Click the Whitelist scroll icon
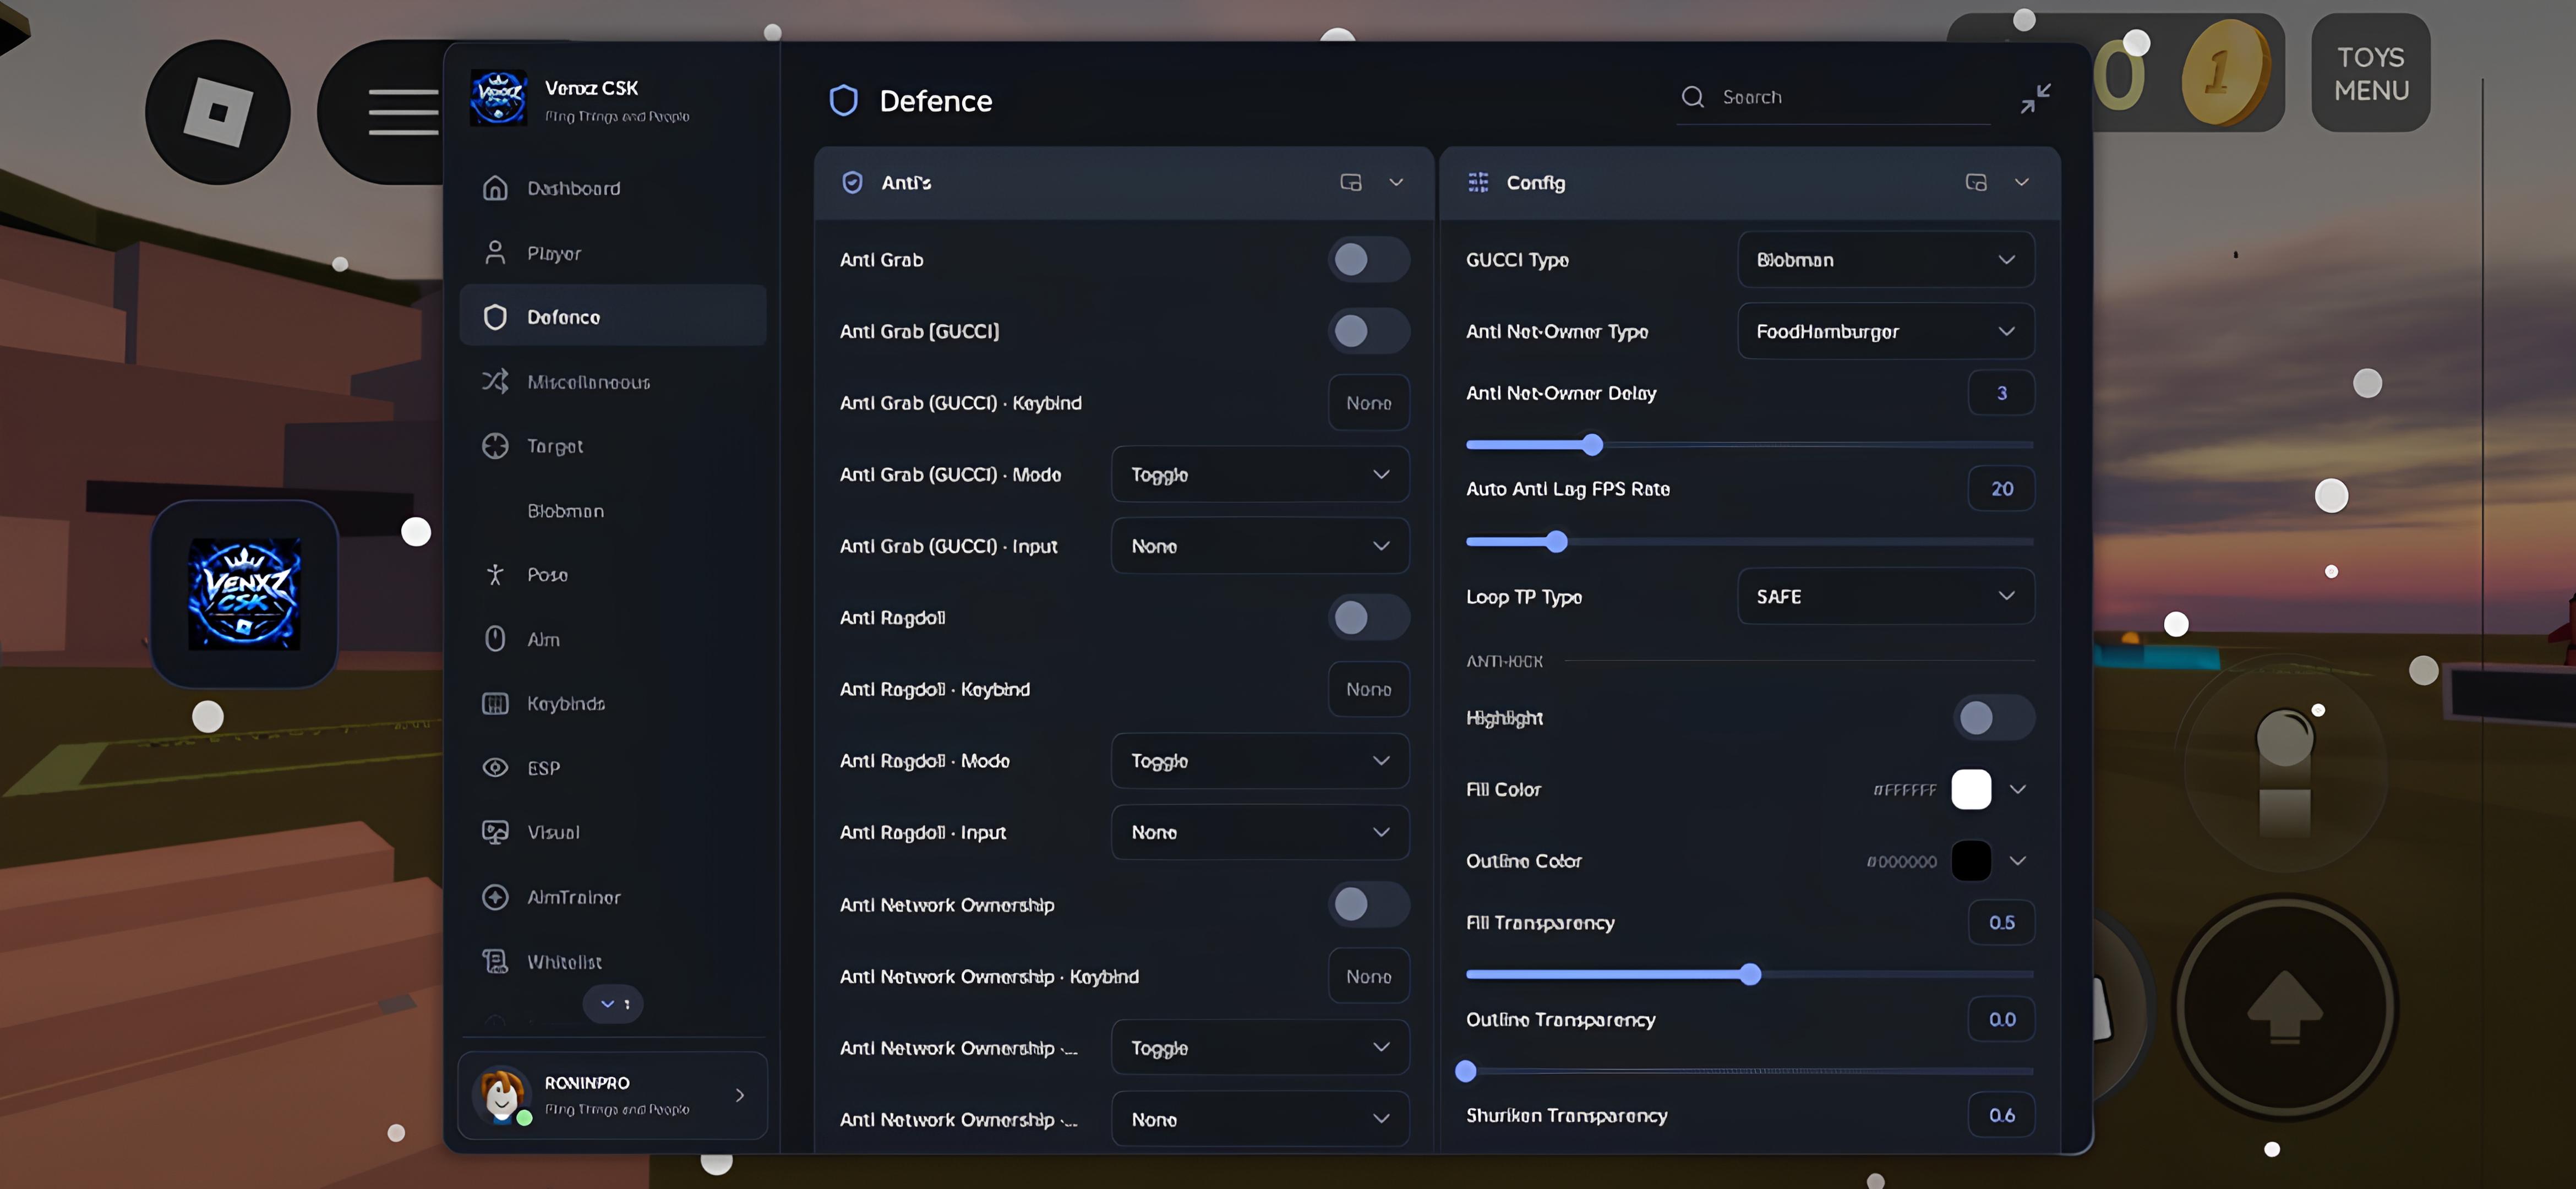Viewport: 2576px width, 1189px height. click(495, 961)
